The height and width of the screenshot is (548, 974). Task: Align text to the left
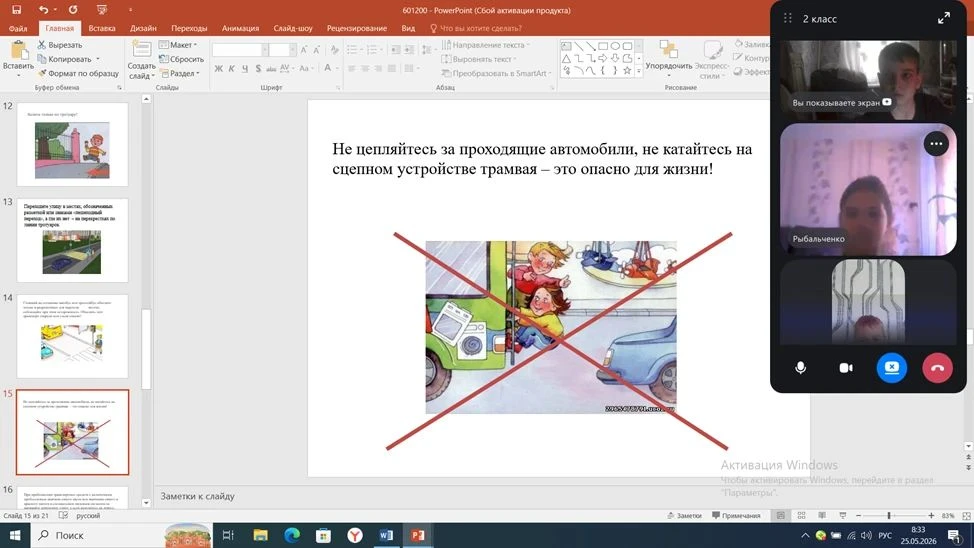[352, 68]
